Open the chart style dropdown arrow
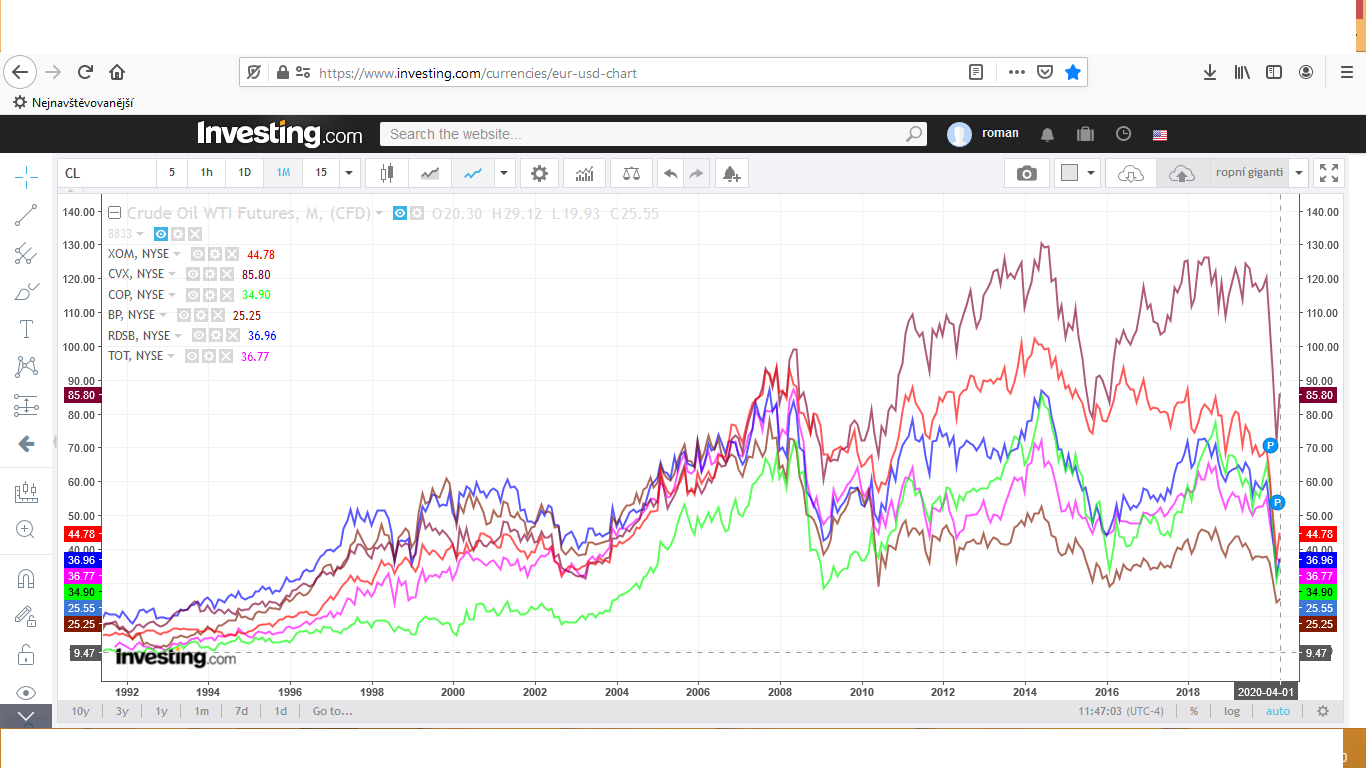This screenshot has height=768, width=1366. [504, 173]
